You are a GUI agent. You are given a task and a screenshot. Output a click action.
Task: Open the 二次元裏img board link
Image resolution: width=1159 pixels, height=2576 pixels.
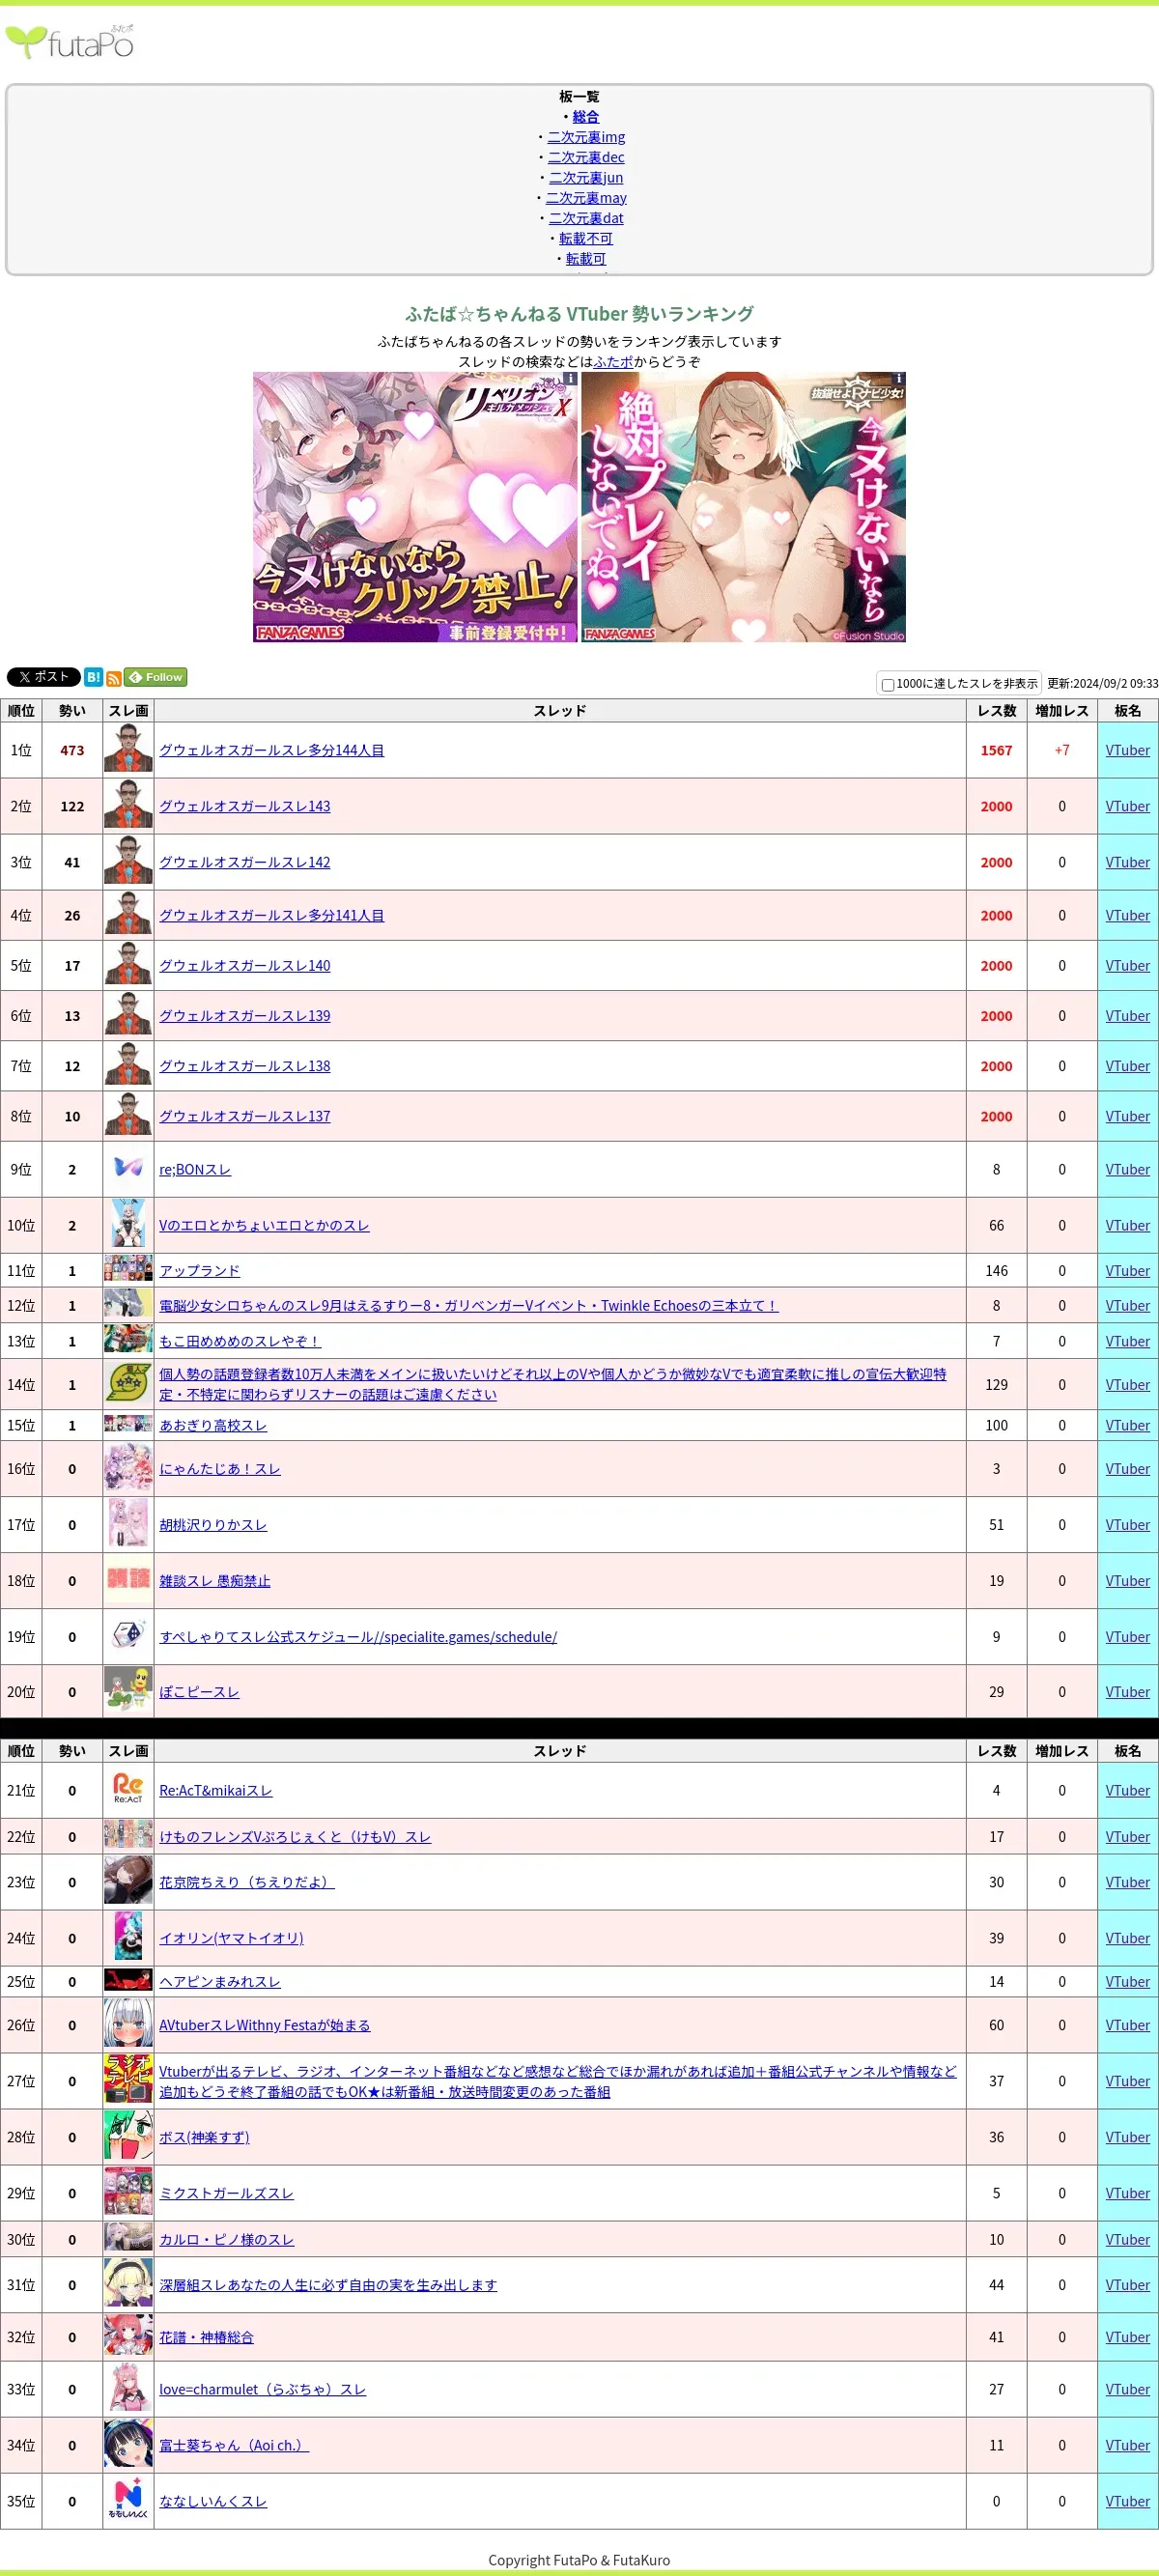click(586, 137)
